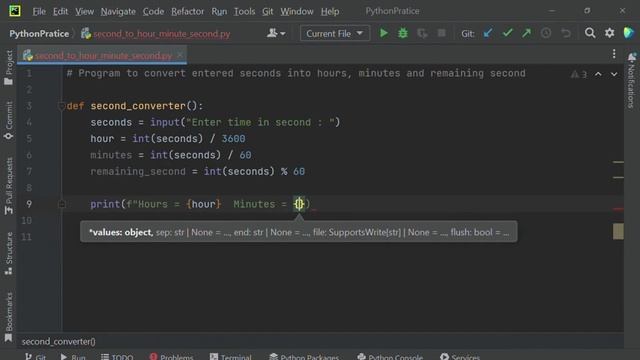Update project with Git blue arrow
This screenshot has width=640, height=360.
pyautogui.click(x=488, y=33)
